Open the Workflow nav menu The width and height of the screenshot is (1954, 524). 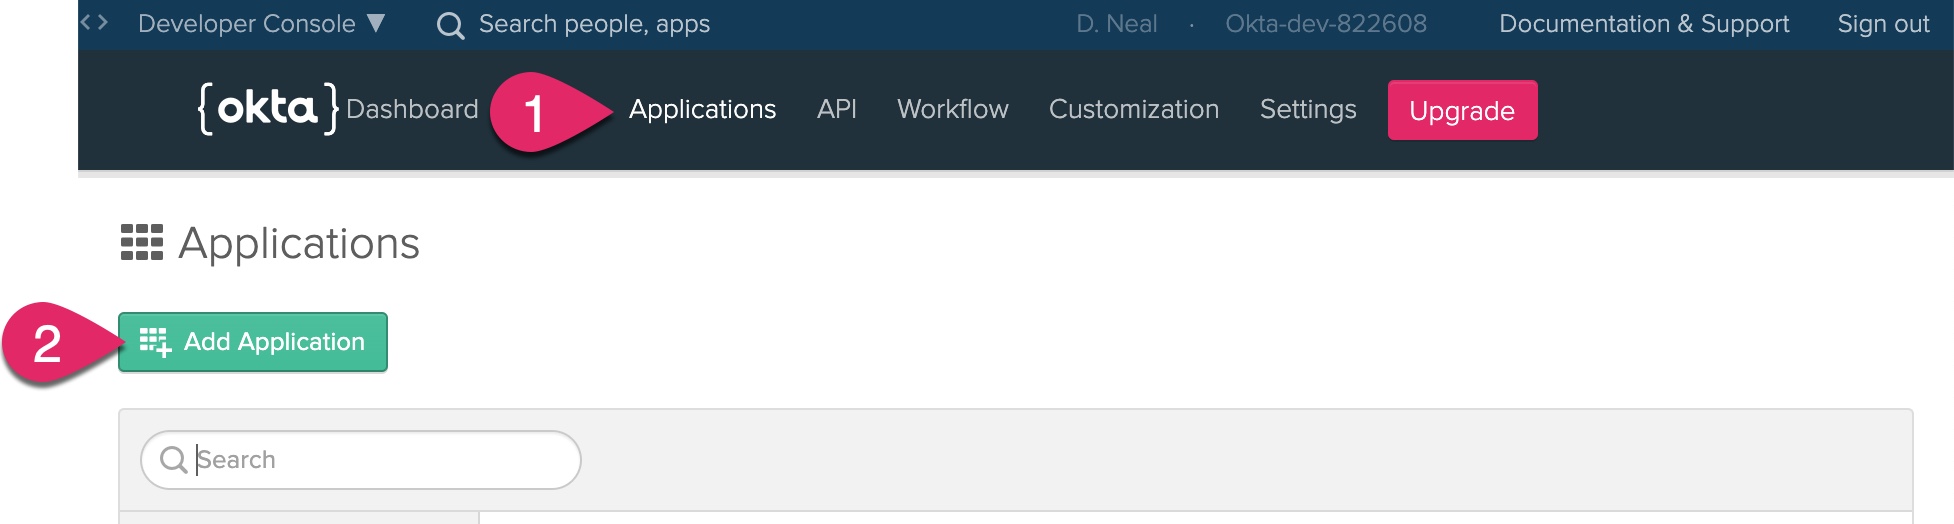point(952,109)
